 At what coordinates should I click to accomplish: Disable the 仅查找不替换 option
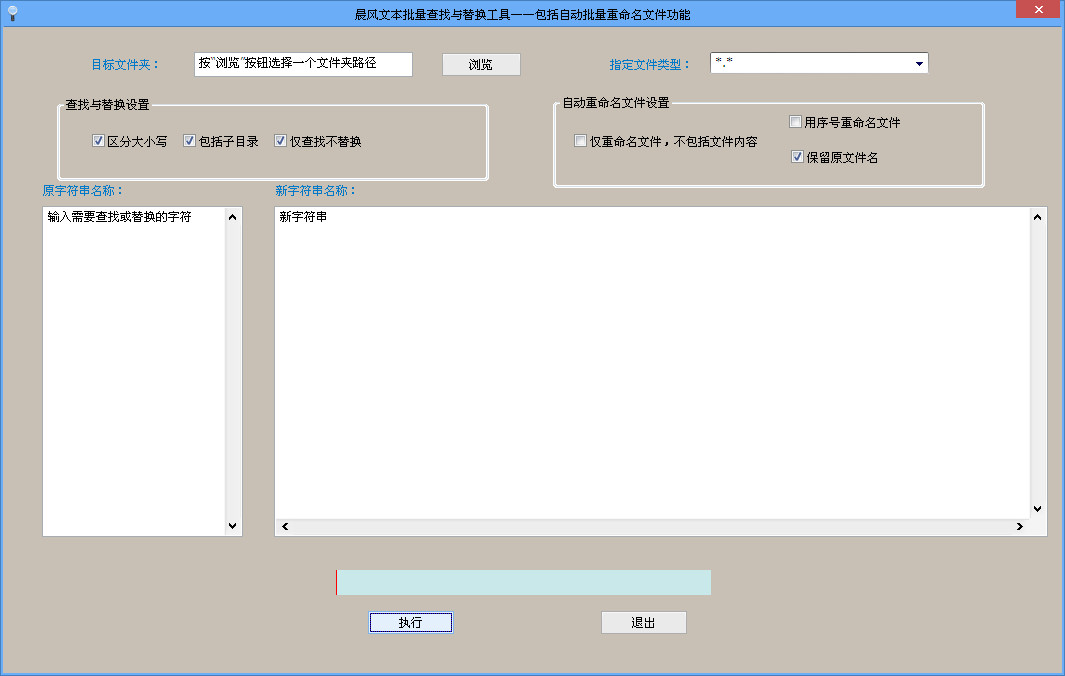[x=281, y=141]
